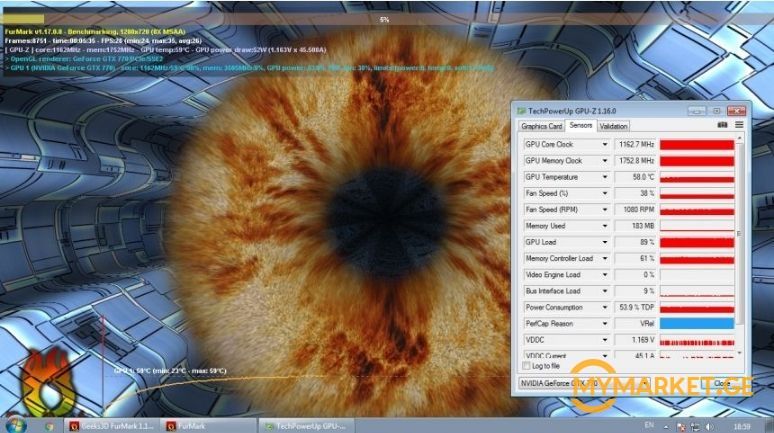Click the VDDC voltage graph

tap(697, 340)
